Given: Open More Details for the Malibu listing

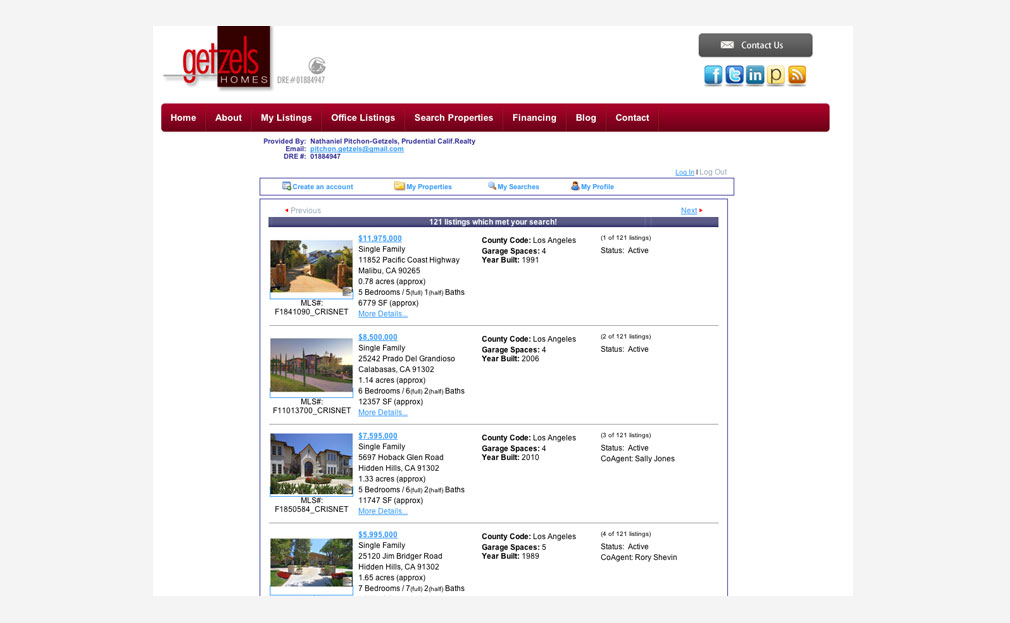Looking at the screenshot, I should tap(383, 313).
